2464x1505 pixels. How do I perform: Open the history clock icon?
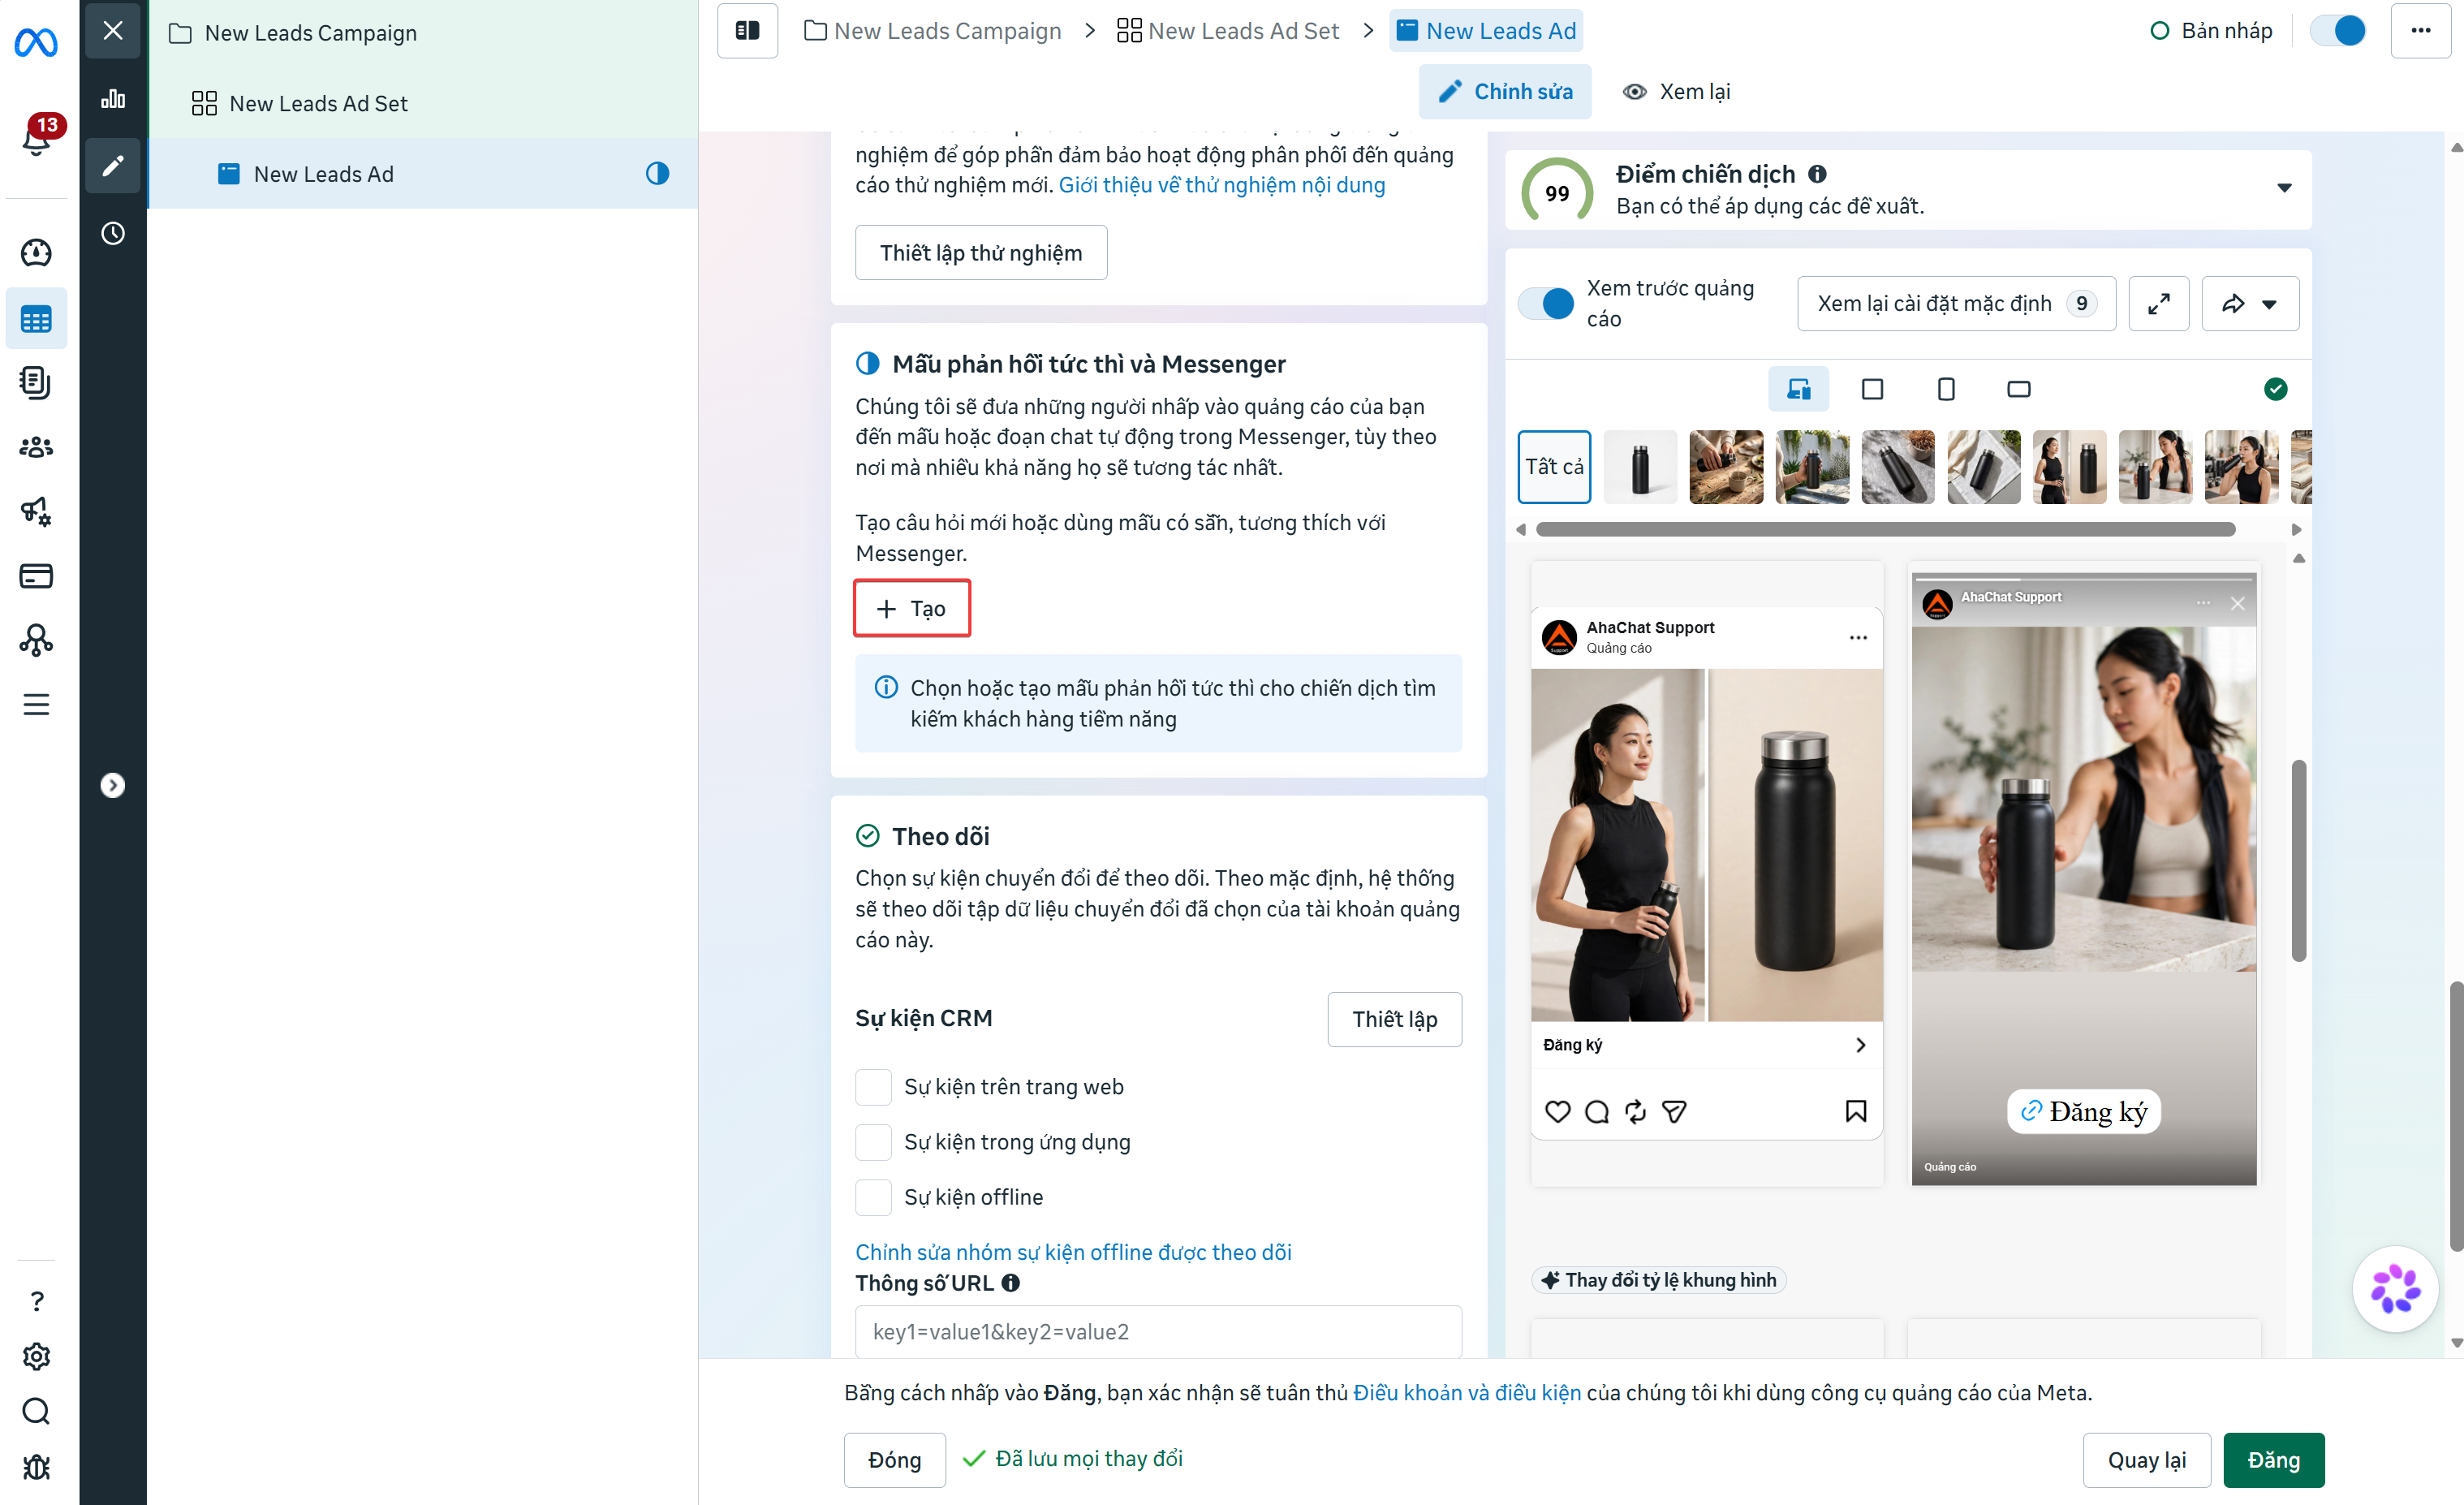coord(113,233)
